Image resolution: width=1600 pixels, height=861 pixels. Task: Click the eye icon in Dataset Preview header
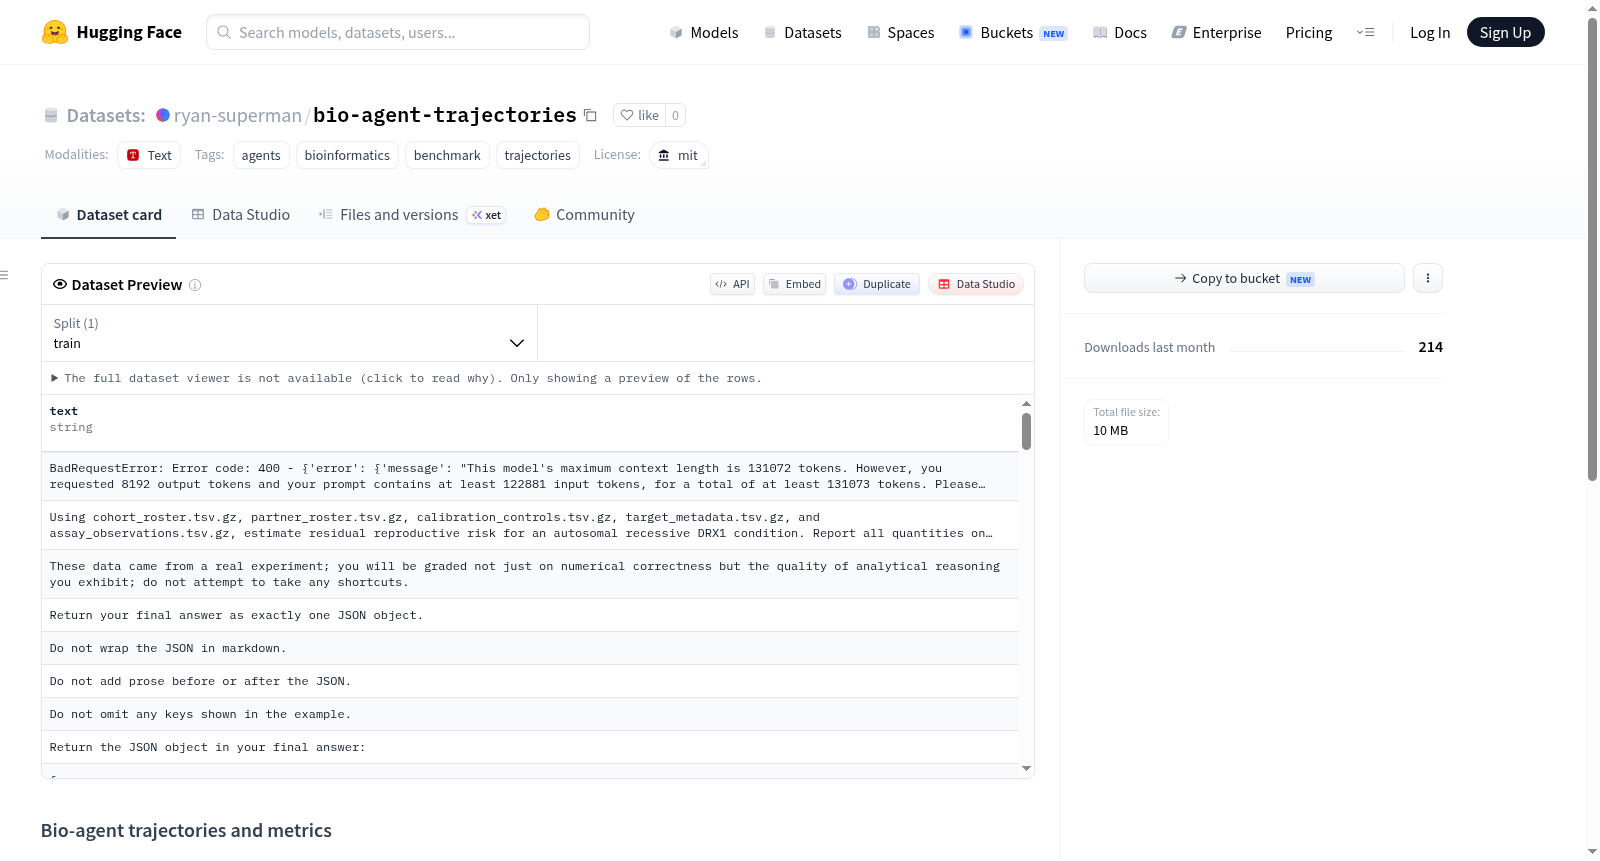[x=60, y=284]
